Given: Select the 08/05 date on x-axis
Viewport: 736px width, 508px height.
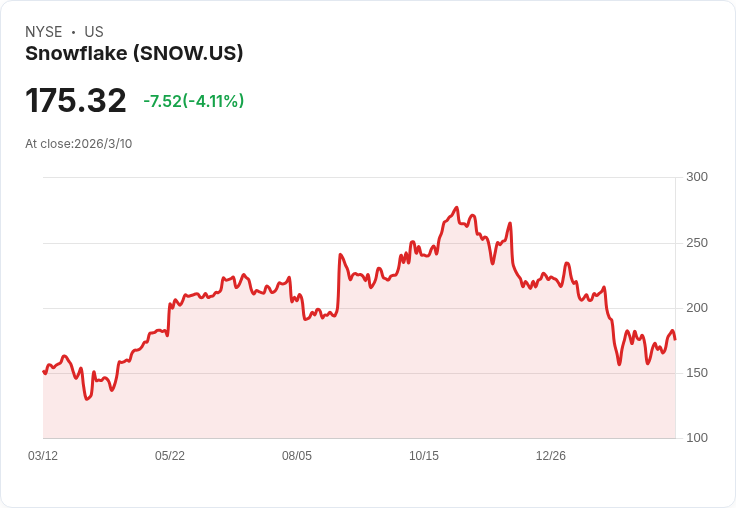Looking at the screenshot, I should pyautogui.click(x=297, y=456).
